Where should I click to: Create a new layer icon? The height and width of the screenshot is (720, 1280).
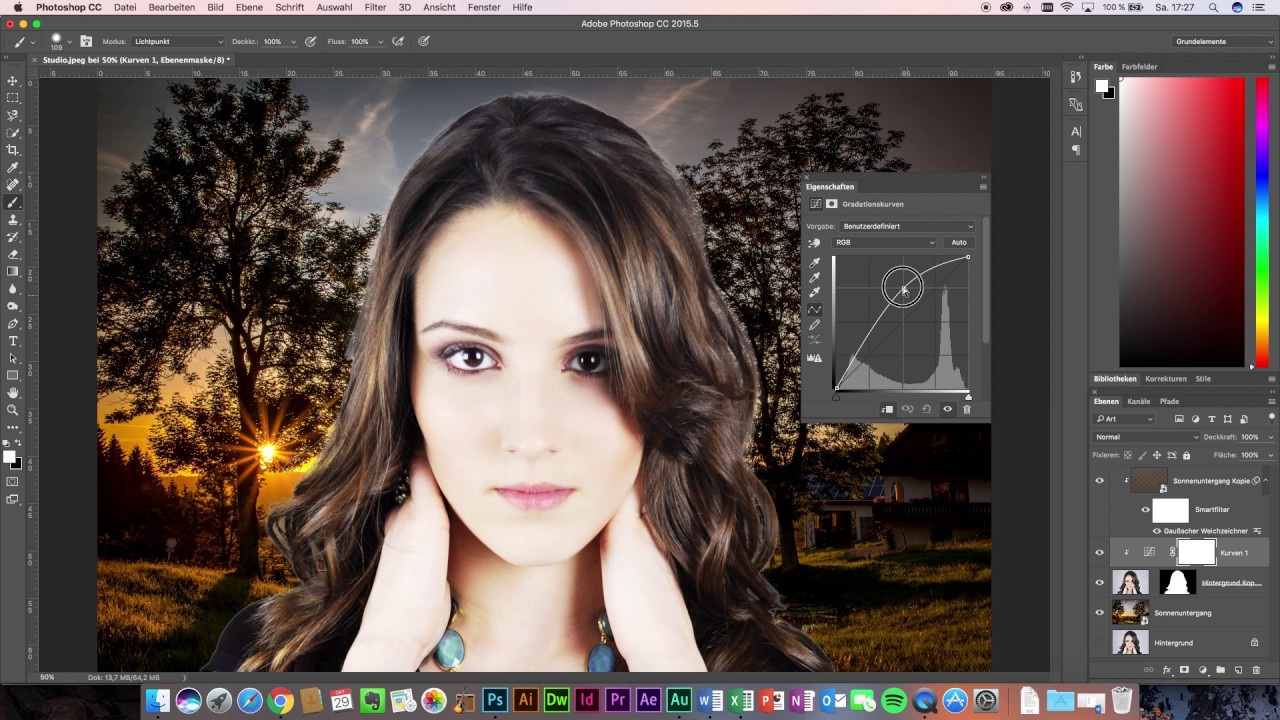tap(1238, 670)
